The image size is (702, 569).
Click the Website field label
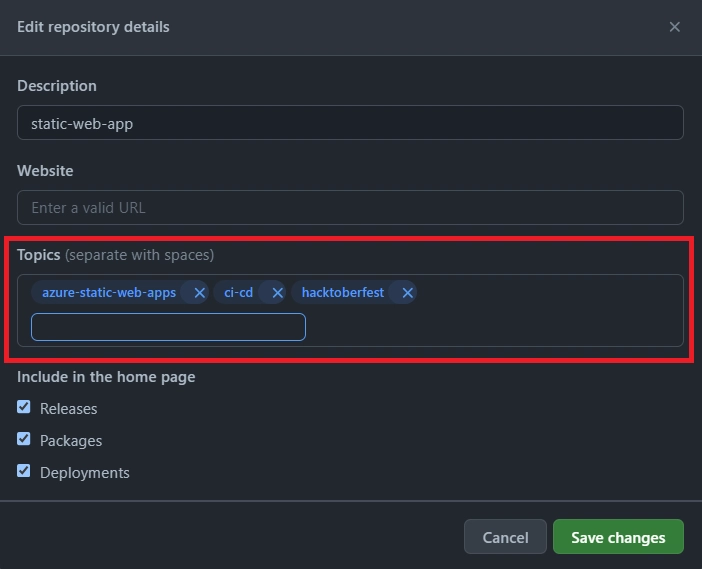point(45,171)
